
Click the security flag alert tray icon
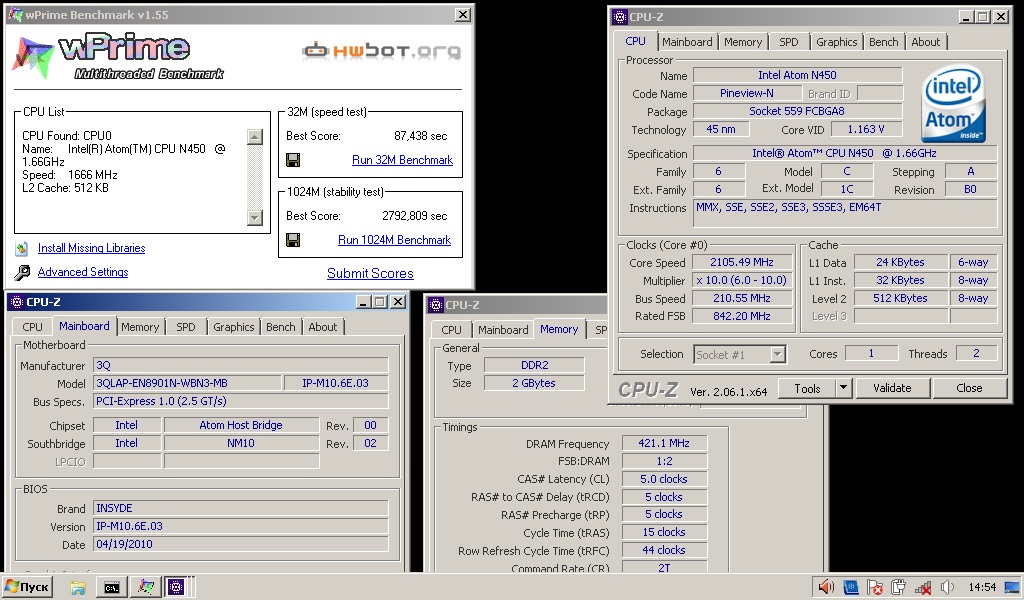[874, 587]
